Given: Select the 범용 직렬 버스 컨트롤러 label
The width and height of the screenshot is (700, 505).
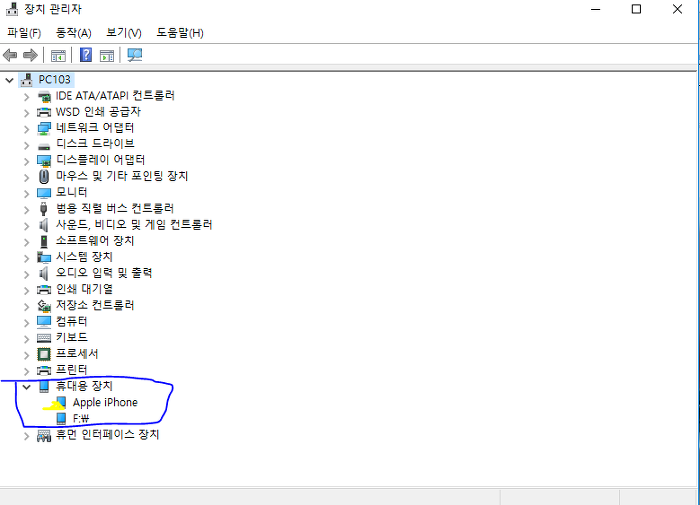Looking at the screenshot, I should [x=115, y=209].
